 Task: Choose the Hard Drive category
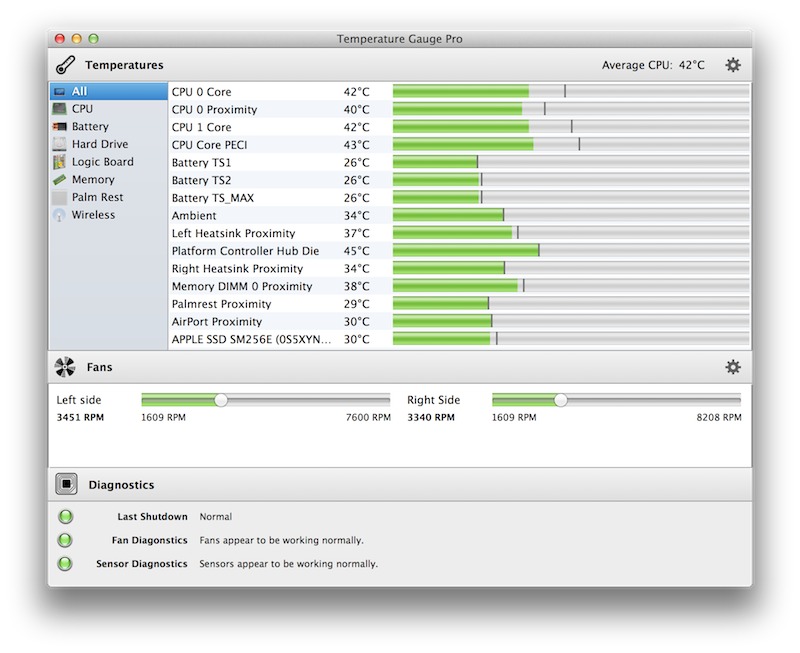[99, 144]
